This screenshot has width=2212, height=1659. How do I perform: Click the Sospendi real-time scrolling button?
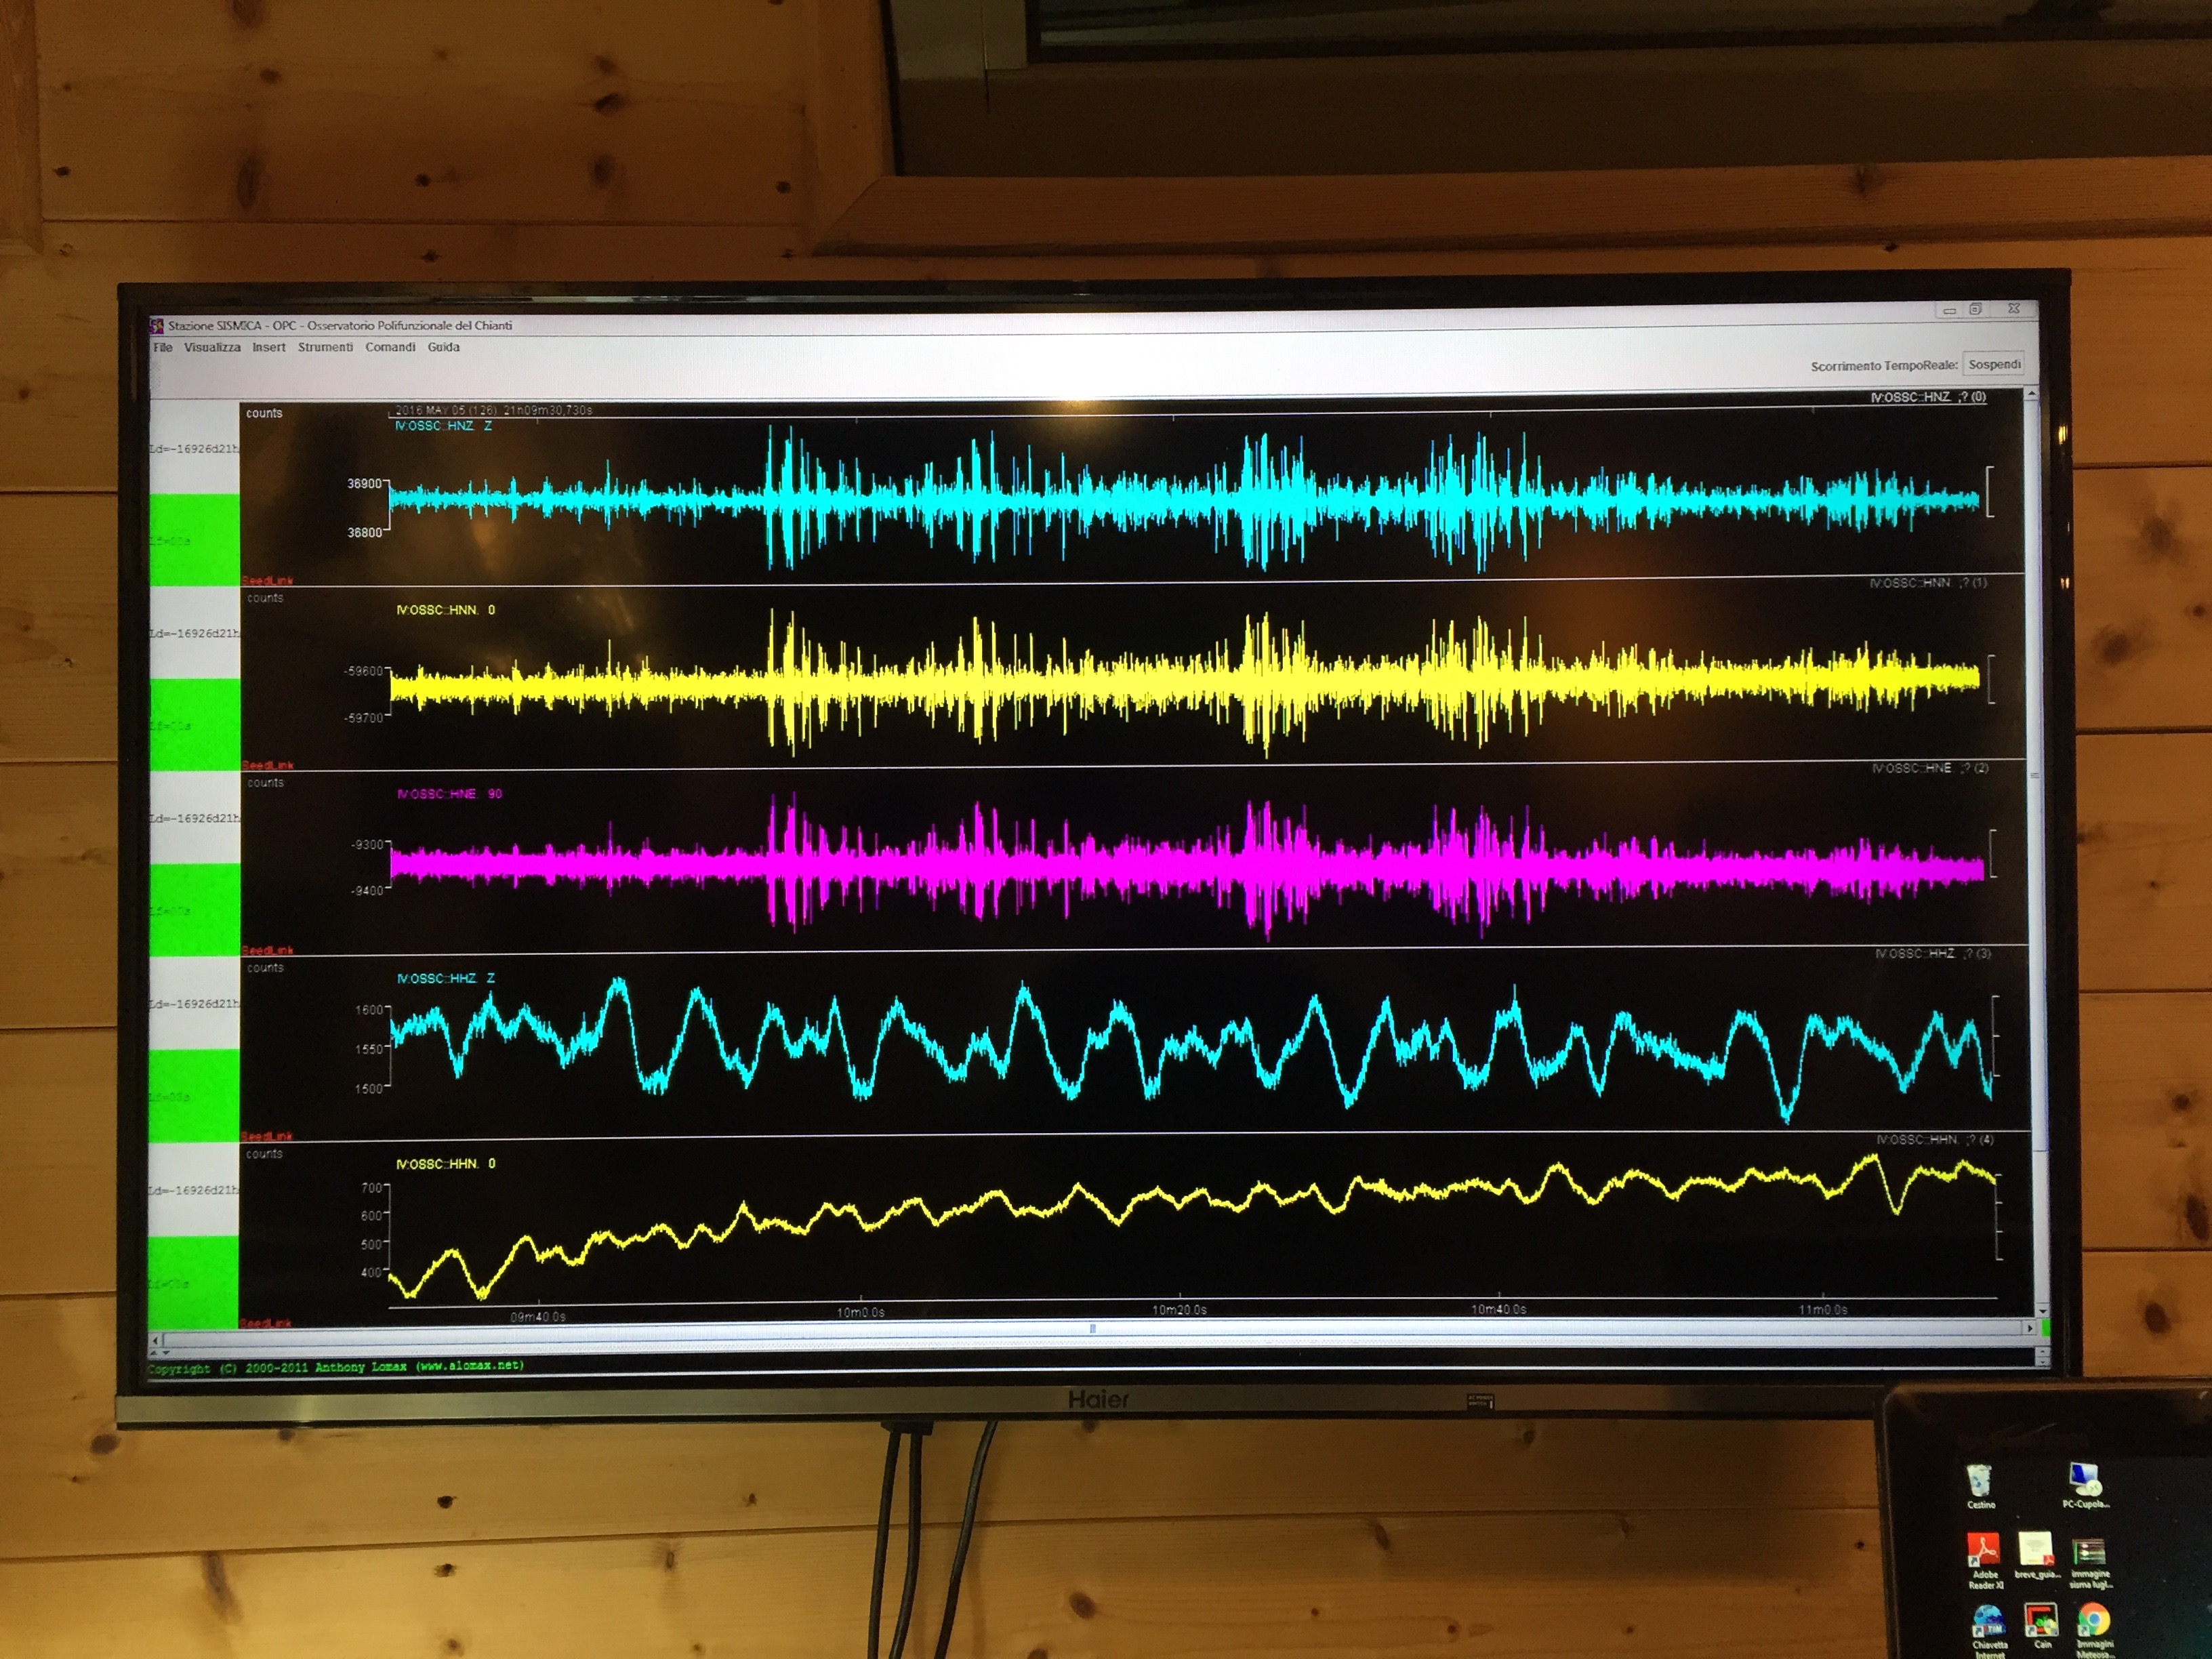coord(1994,364)
